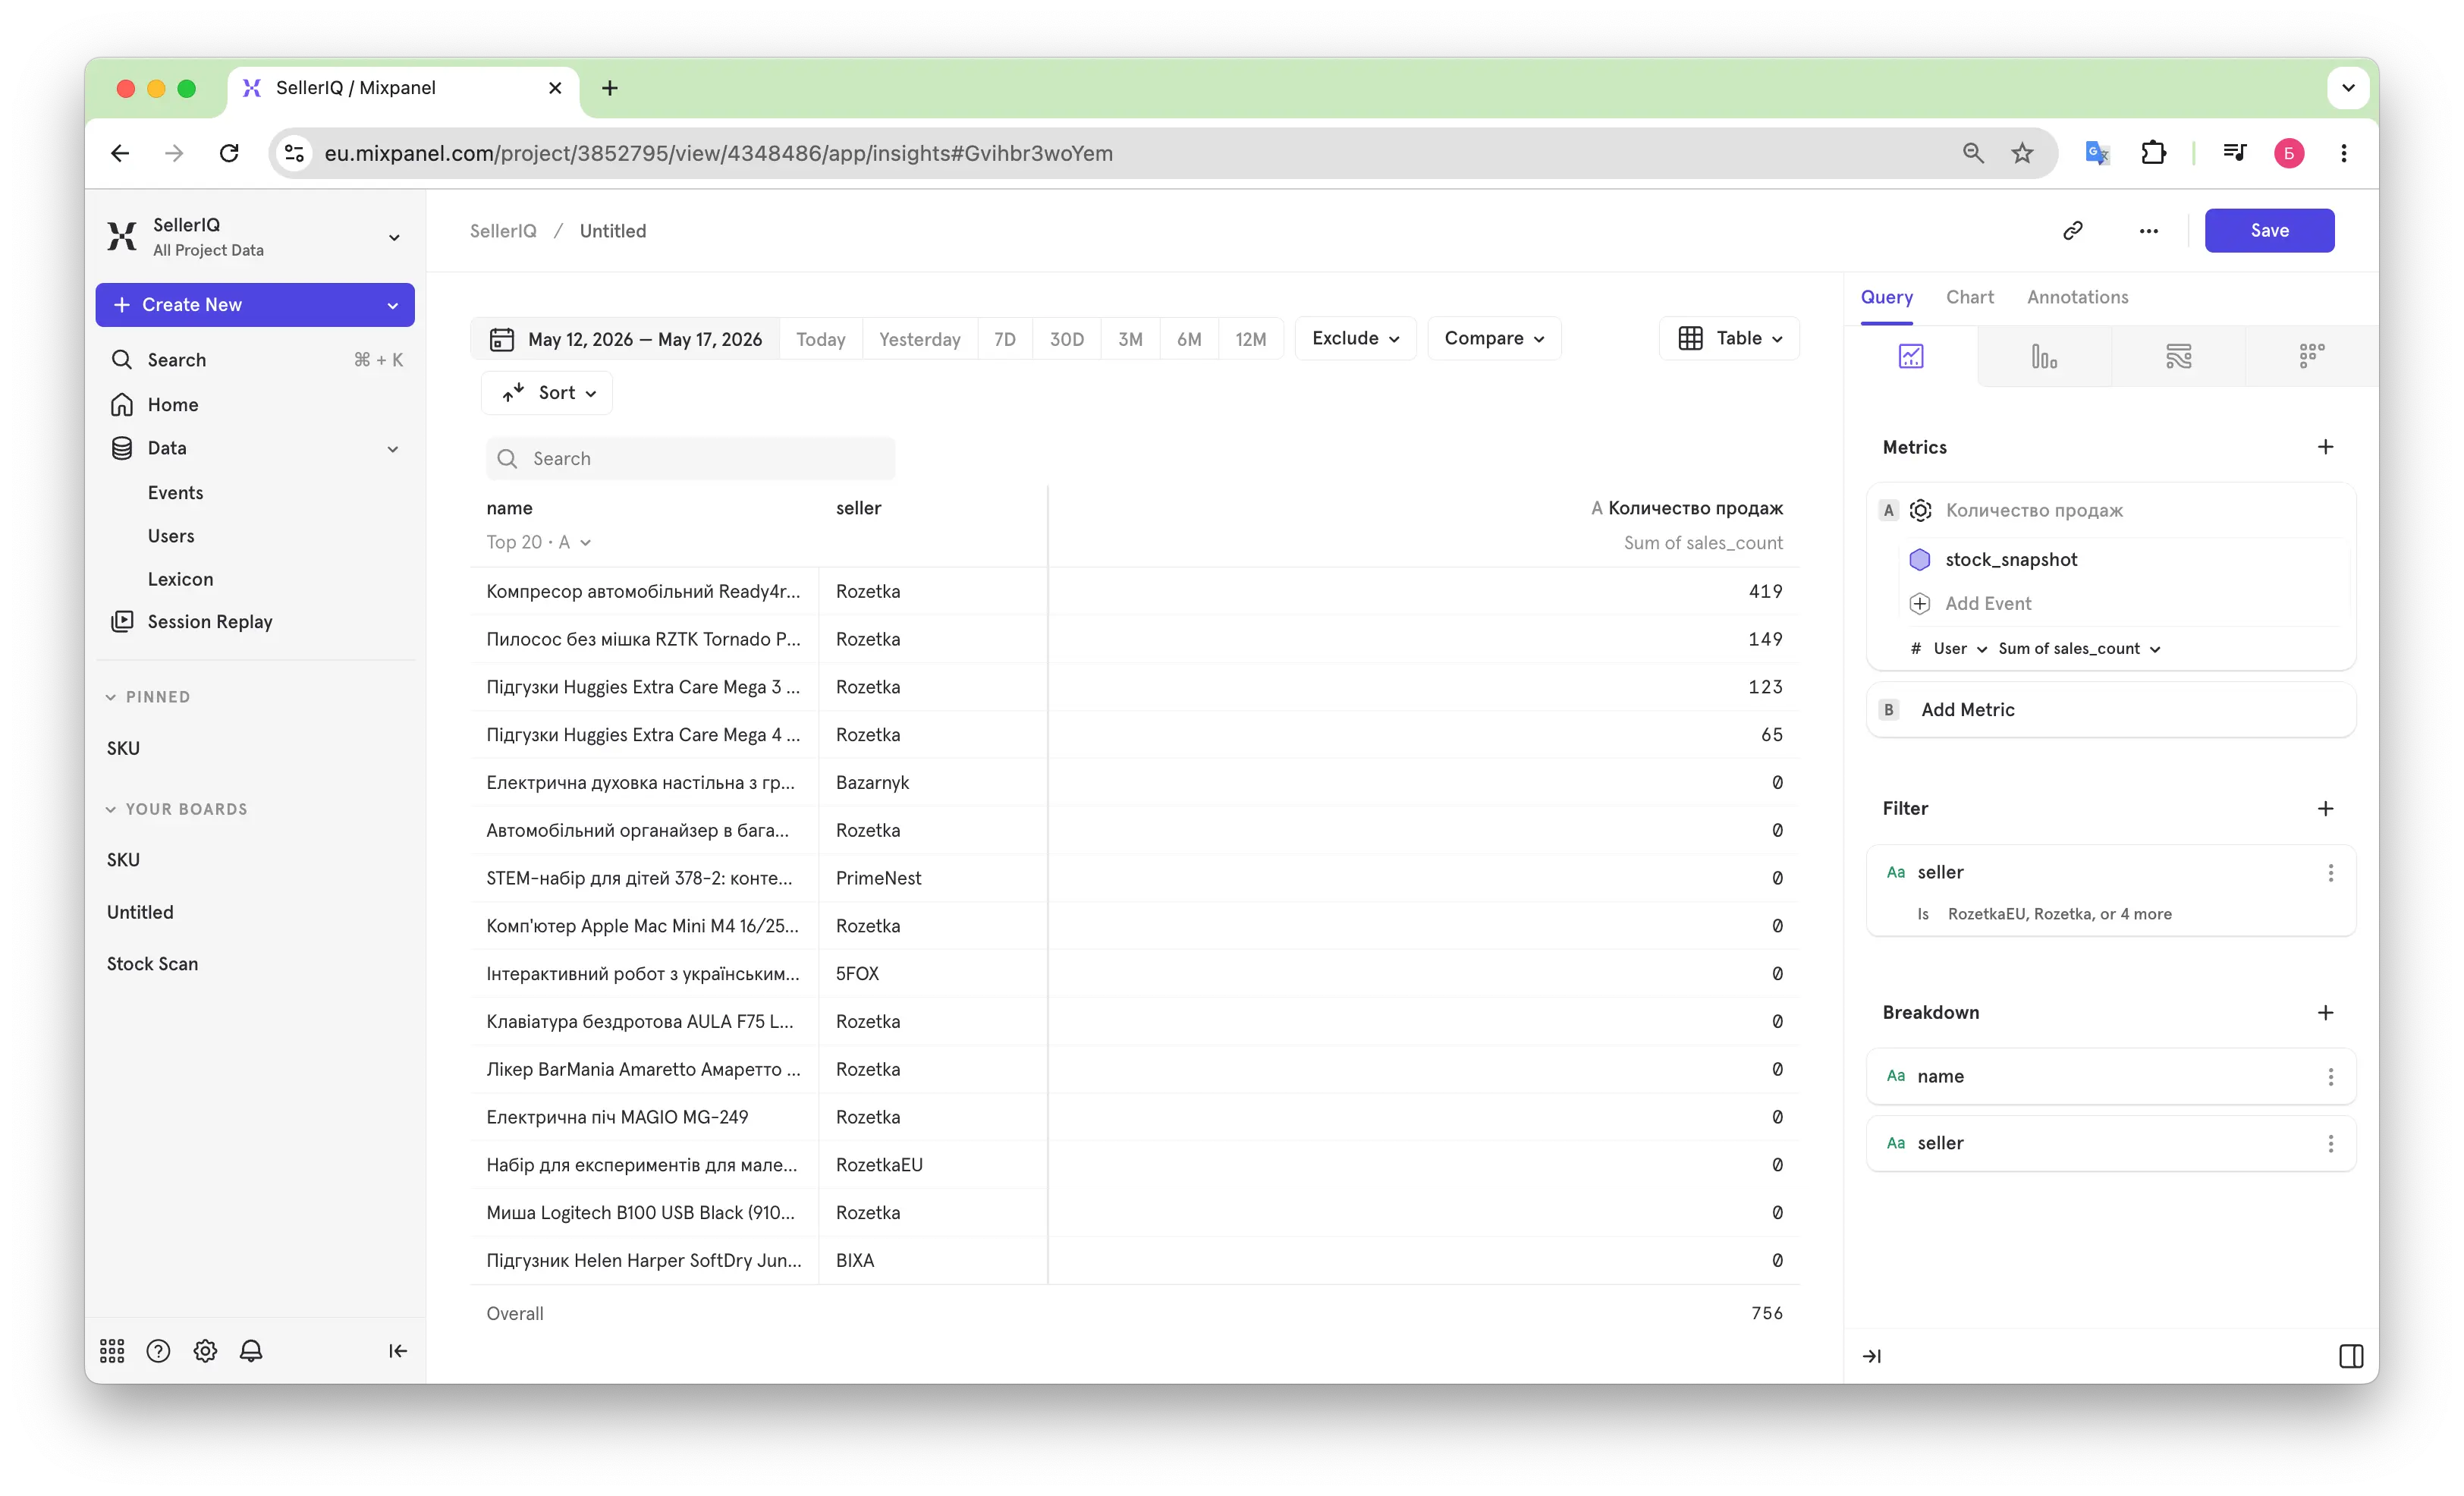
Task: Go to Events in the Data section
Action: [175, 493]
